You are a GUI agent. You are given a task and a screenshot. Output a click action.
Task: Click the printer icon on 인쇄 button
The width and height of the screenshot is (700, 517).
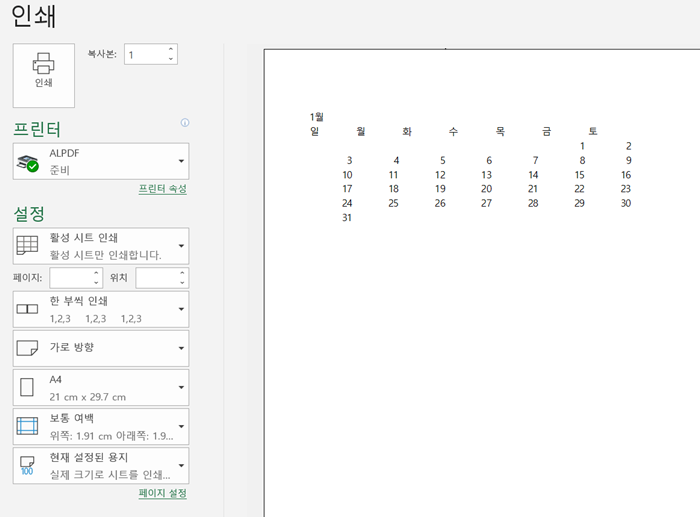pos(43,63)
